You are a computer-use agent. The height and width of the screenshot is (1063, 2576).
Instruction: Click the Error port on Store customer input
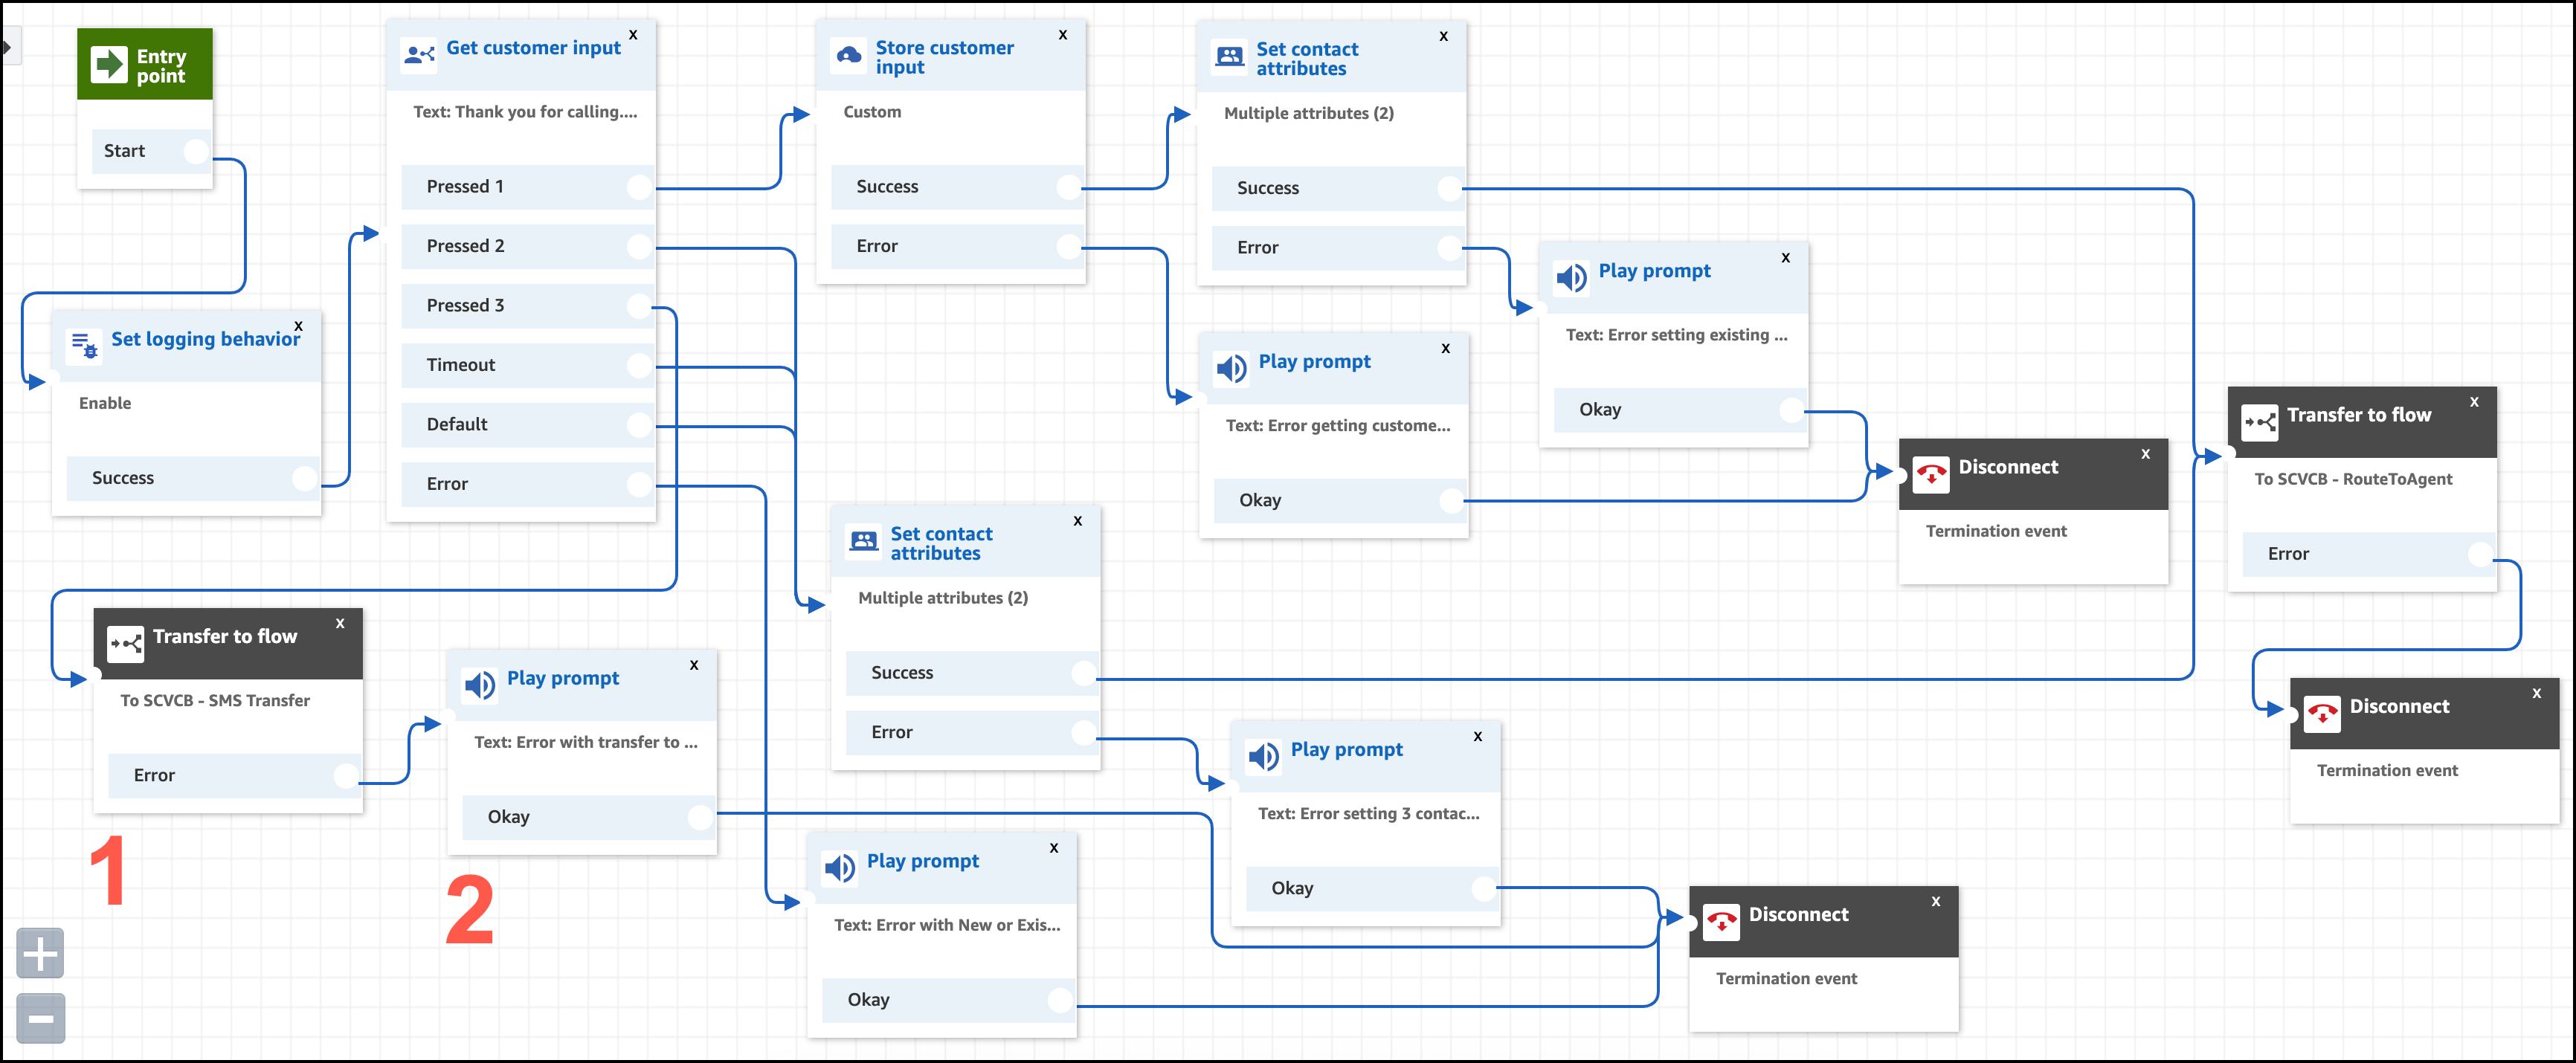pos(1068,246)
